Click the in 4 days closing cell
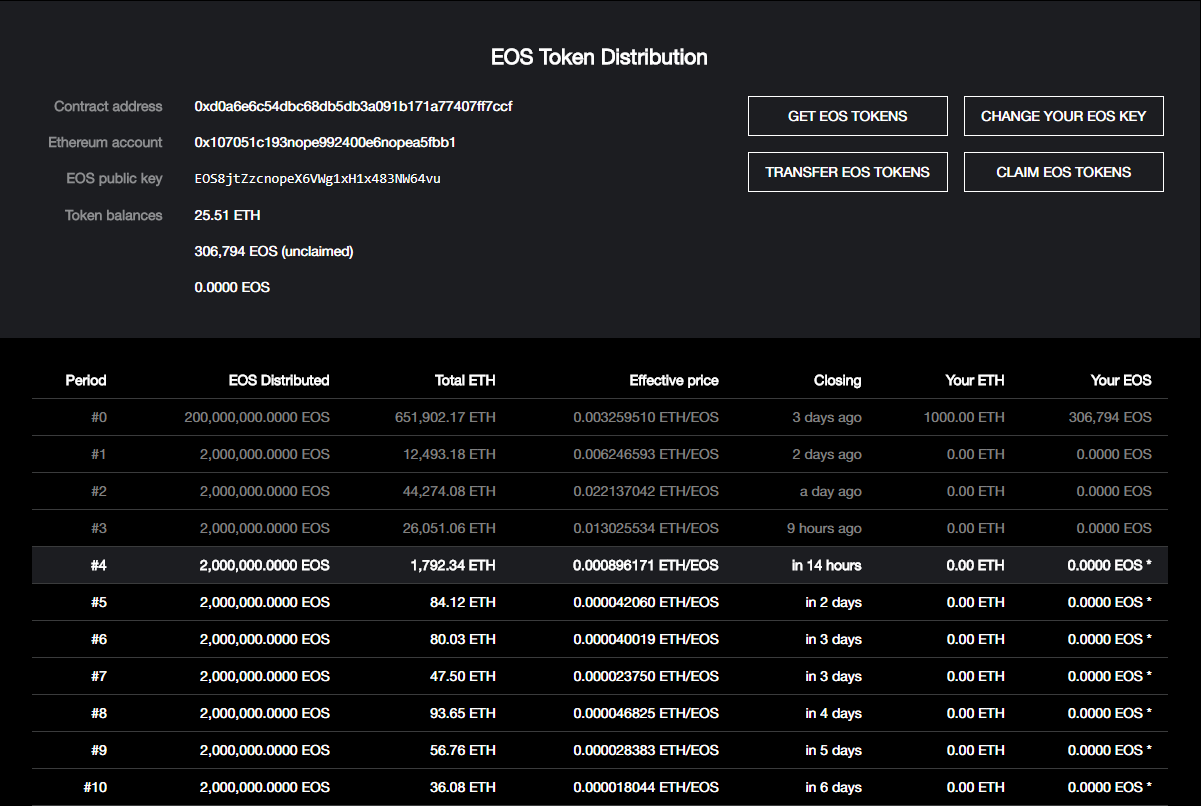The height and width of the screenshot is (806, 1201). pos(834,713)
